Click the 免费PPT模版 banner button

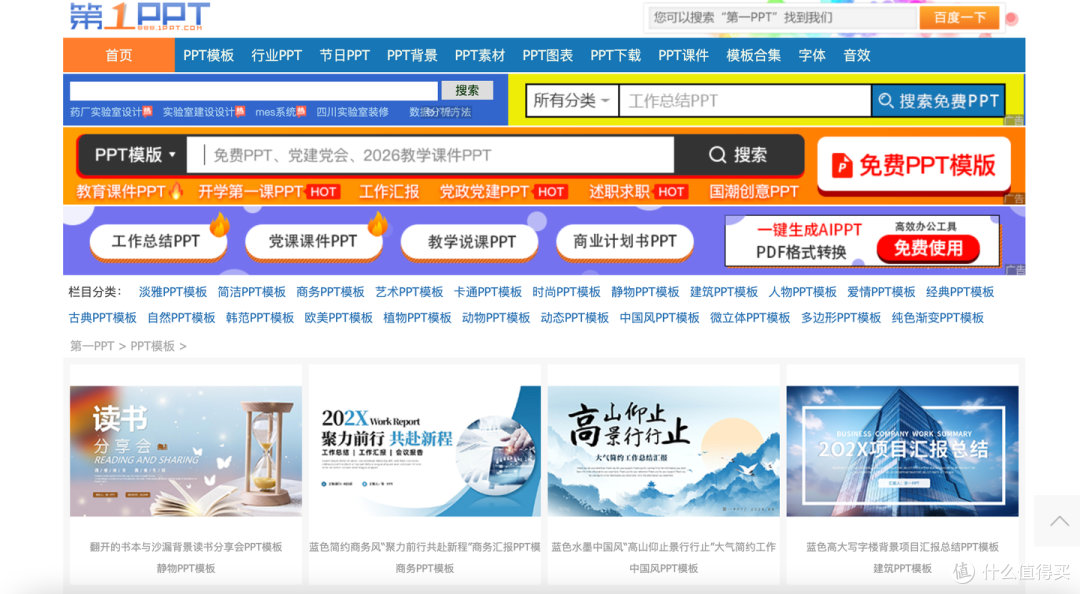pyautogui.click(x=913, y=165)
